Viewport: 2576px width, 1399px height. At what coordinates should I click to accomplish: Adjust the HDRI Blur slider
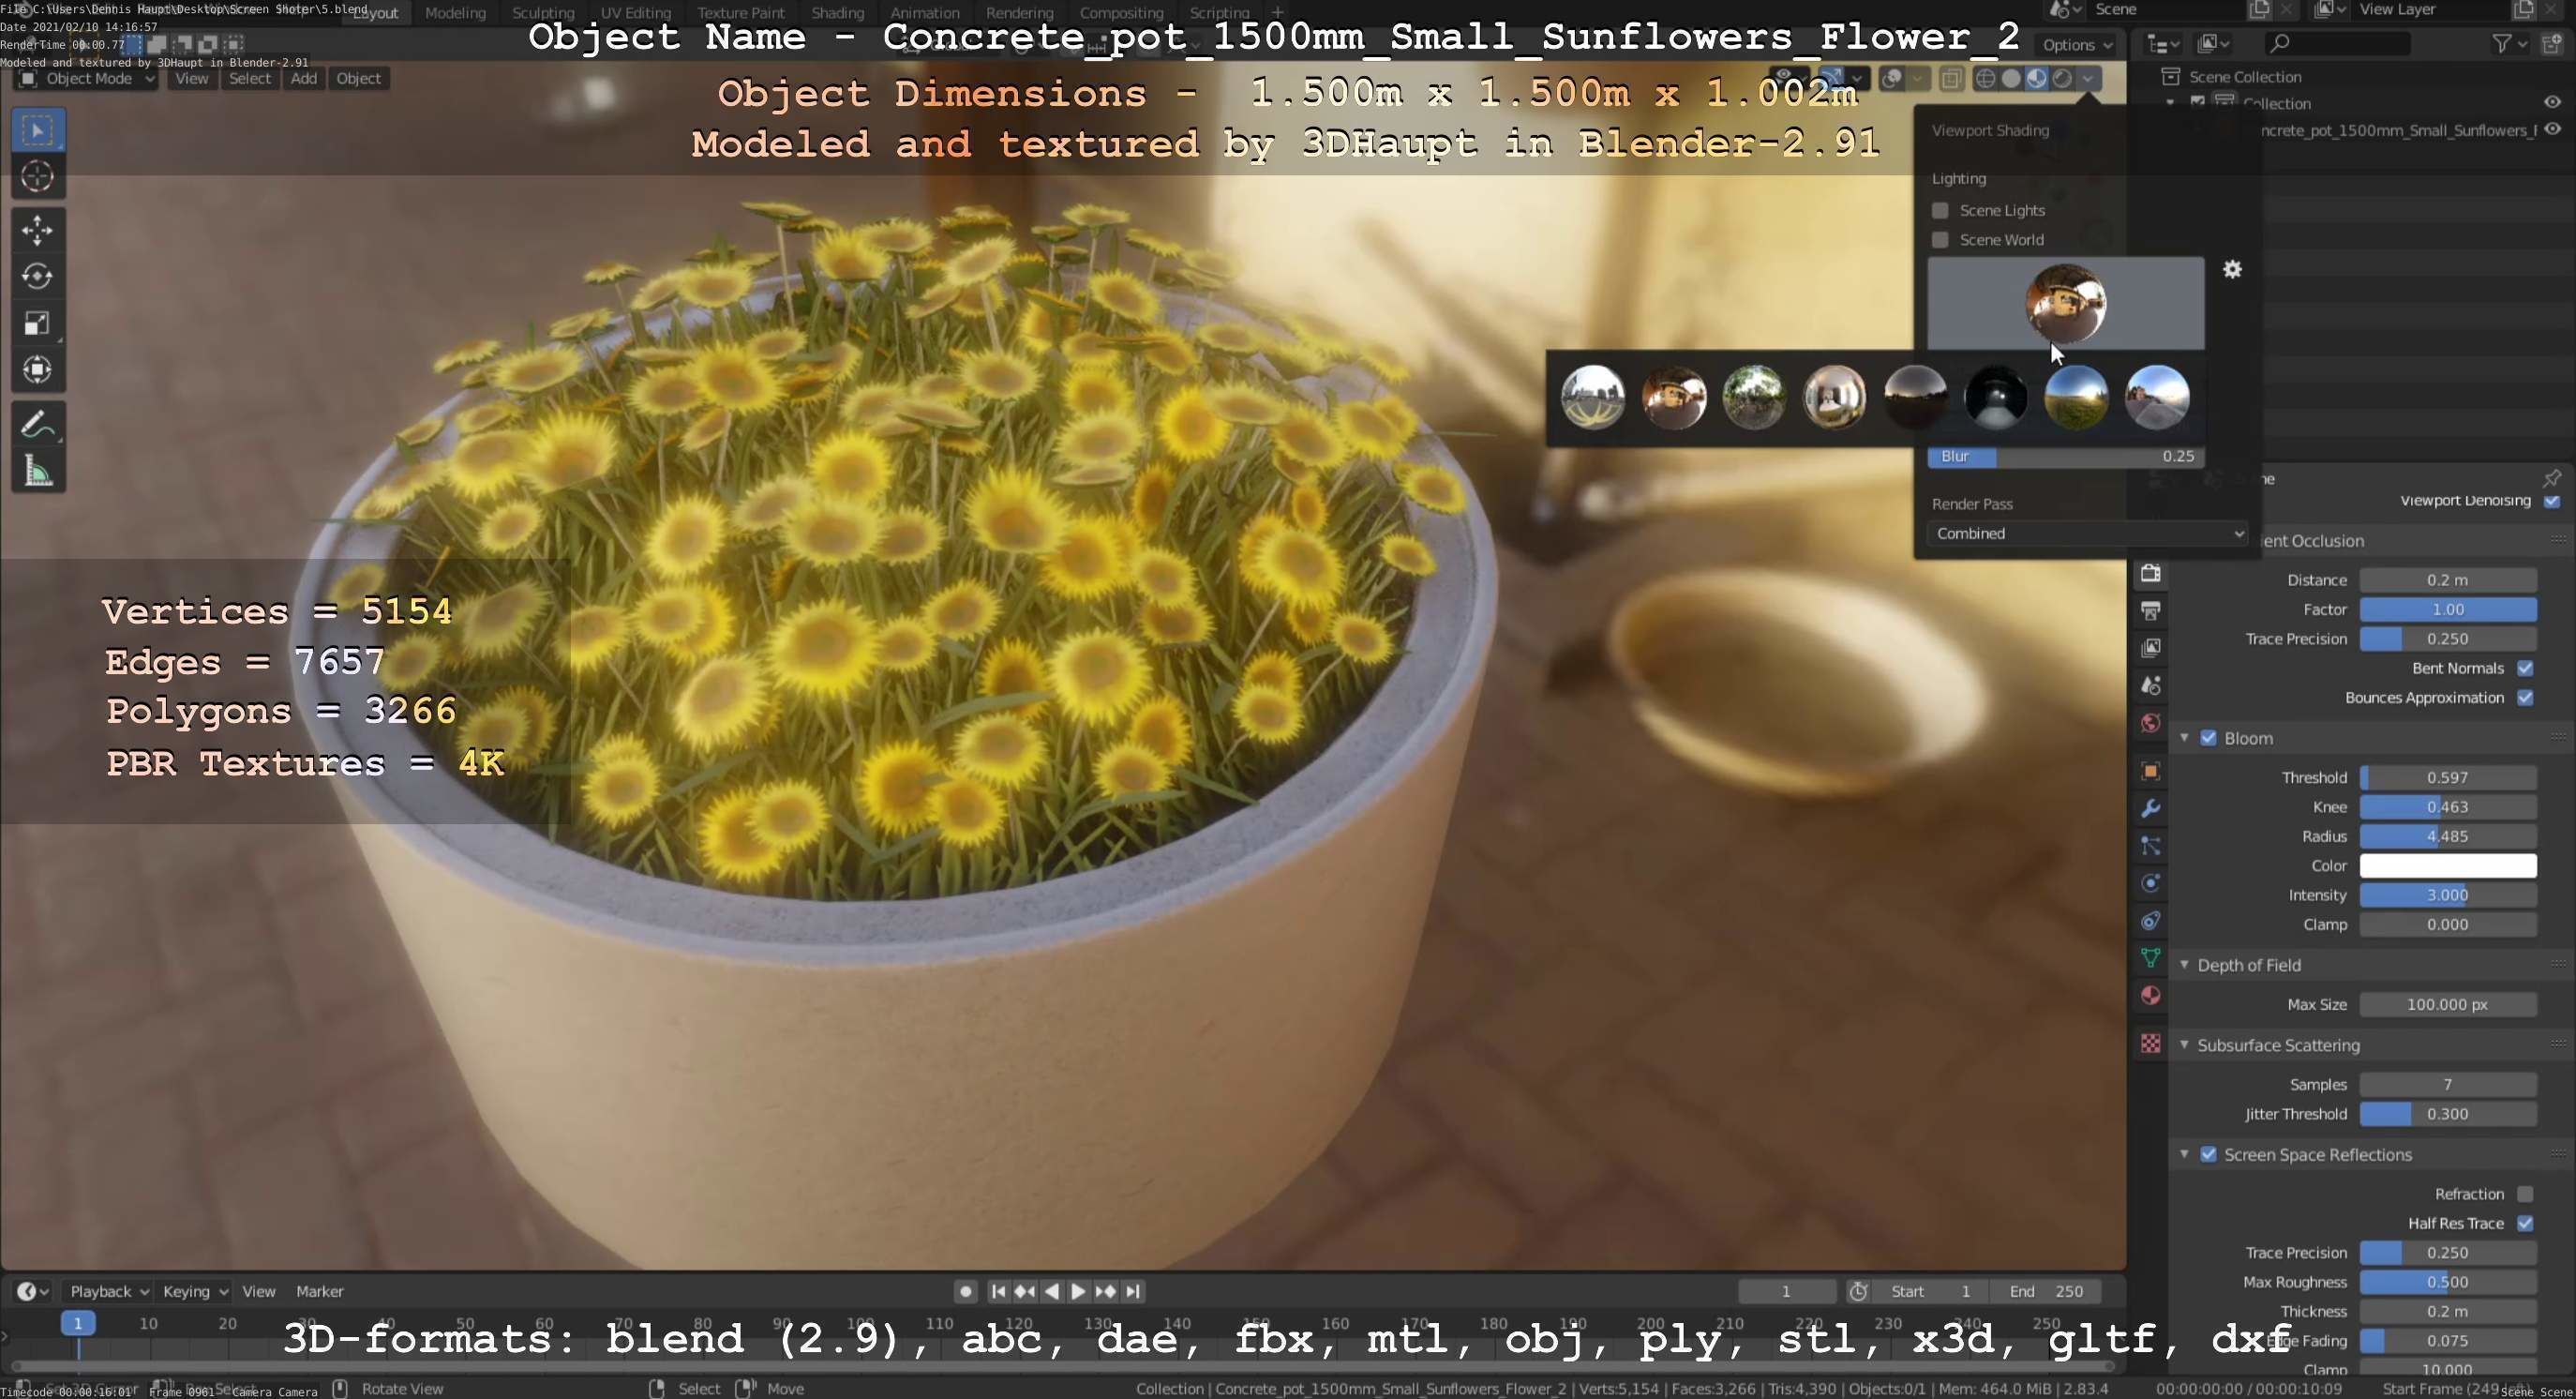(2066, 456)
